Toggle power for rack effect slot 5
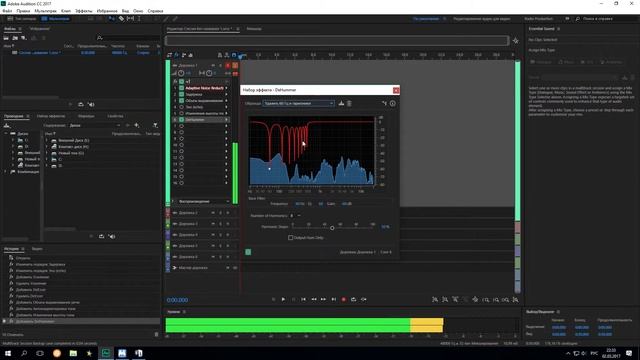The height and width of the screenshot is (360, 640). (x=182, y=113)
